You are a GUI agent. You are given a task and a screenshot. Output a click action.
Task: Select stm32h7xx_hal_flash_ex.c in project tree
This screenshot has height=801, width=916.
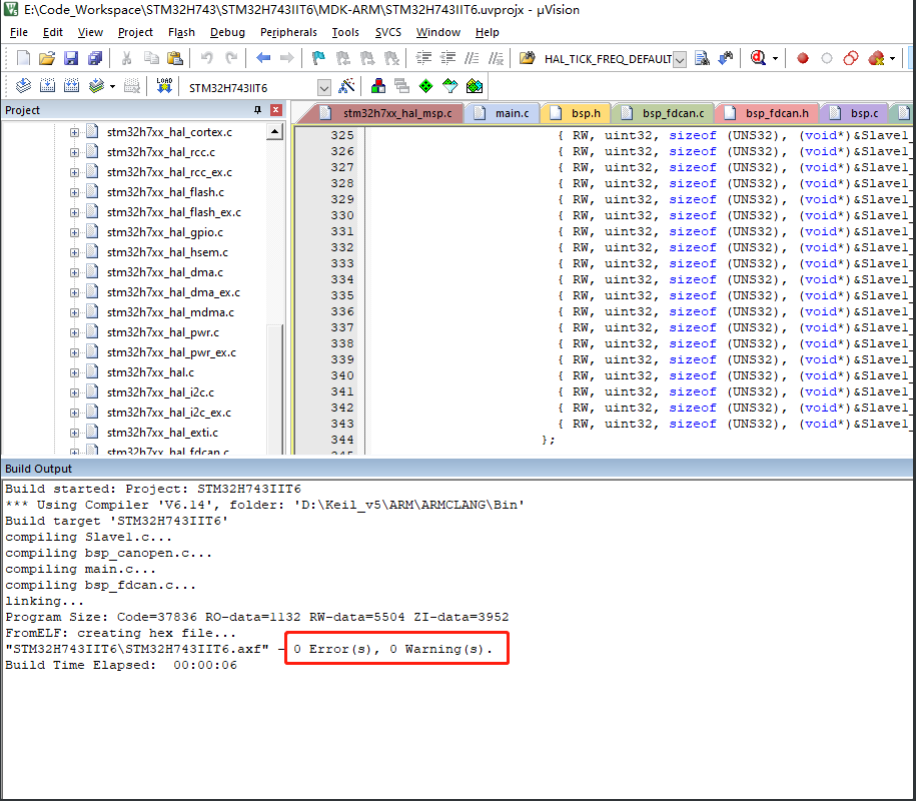tap(174, 212)
